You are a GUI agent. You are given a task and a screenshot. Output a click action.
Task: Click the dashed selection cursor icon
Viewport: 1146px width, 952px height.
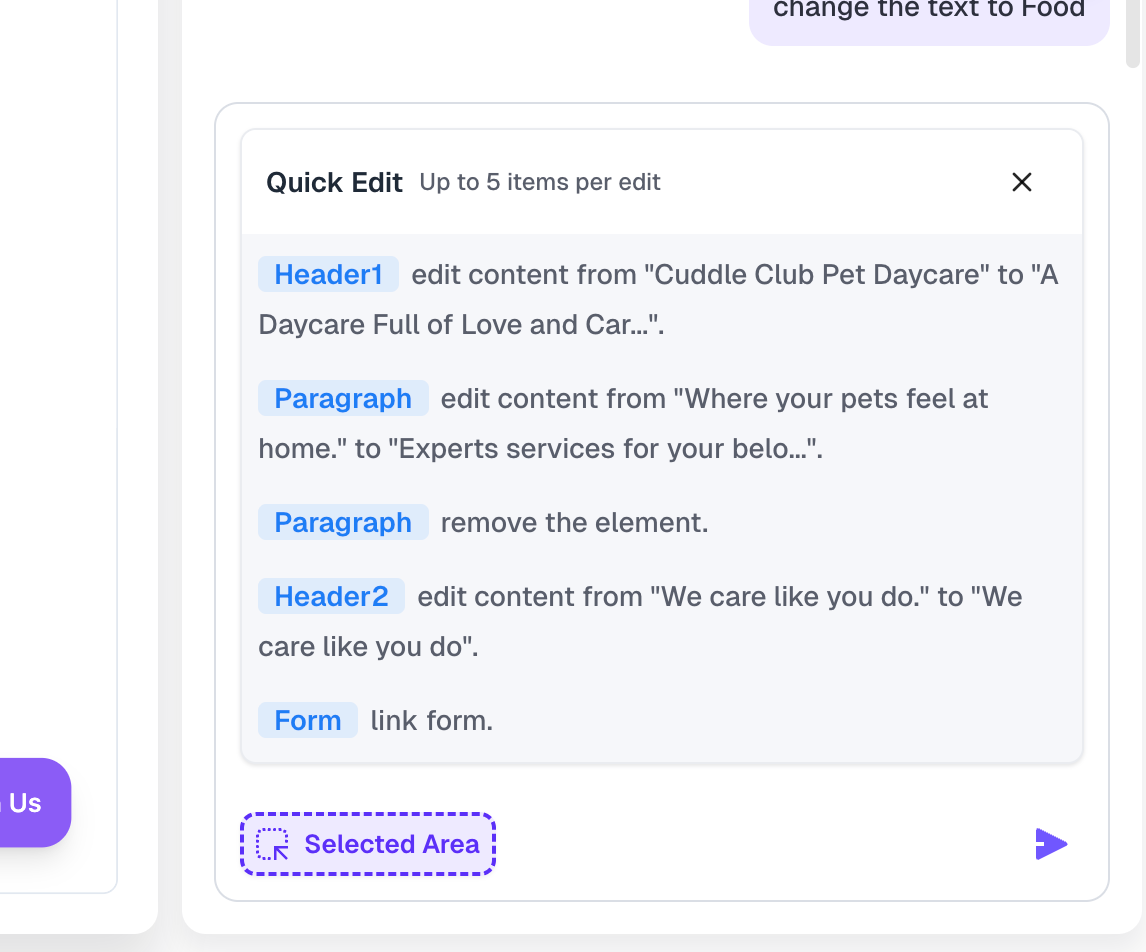tap(273, 844)
